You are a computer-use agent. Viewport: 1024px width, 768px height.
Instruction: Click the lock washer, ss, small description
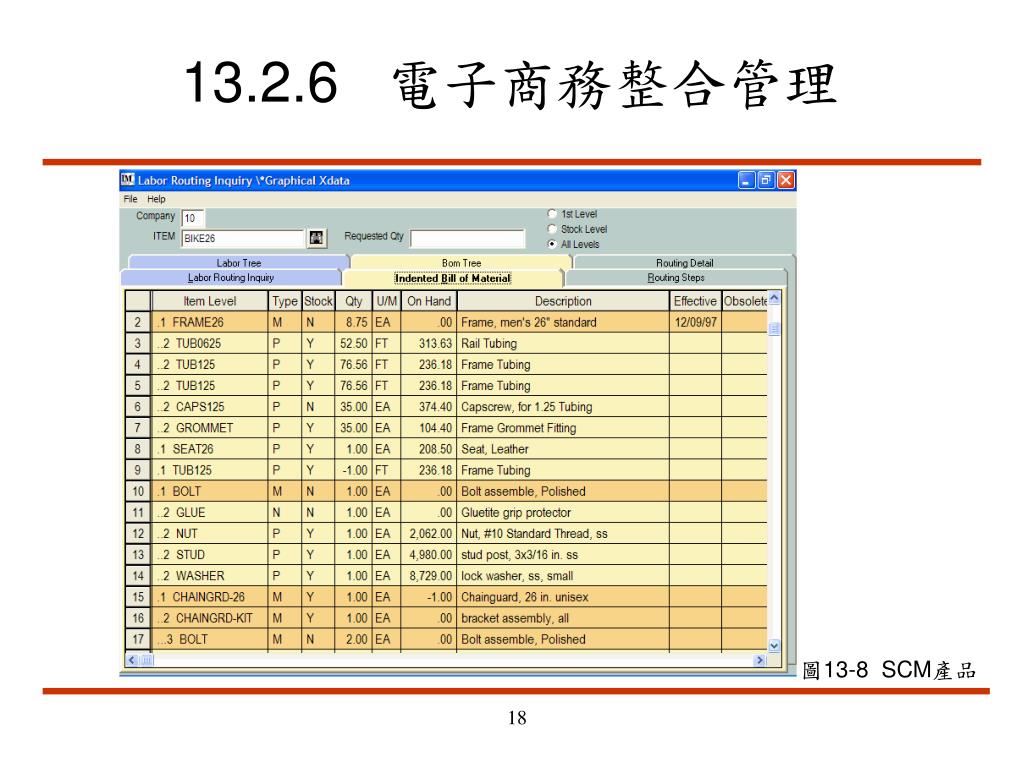point(563,576)
